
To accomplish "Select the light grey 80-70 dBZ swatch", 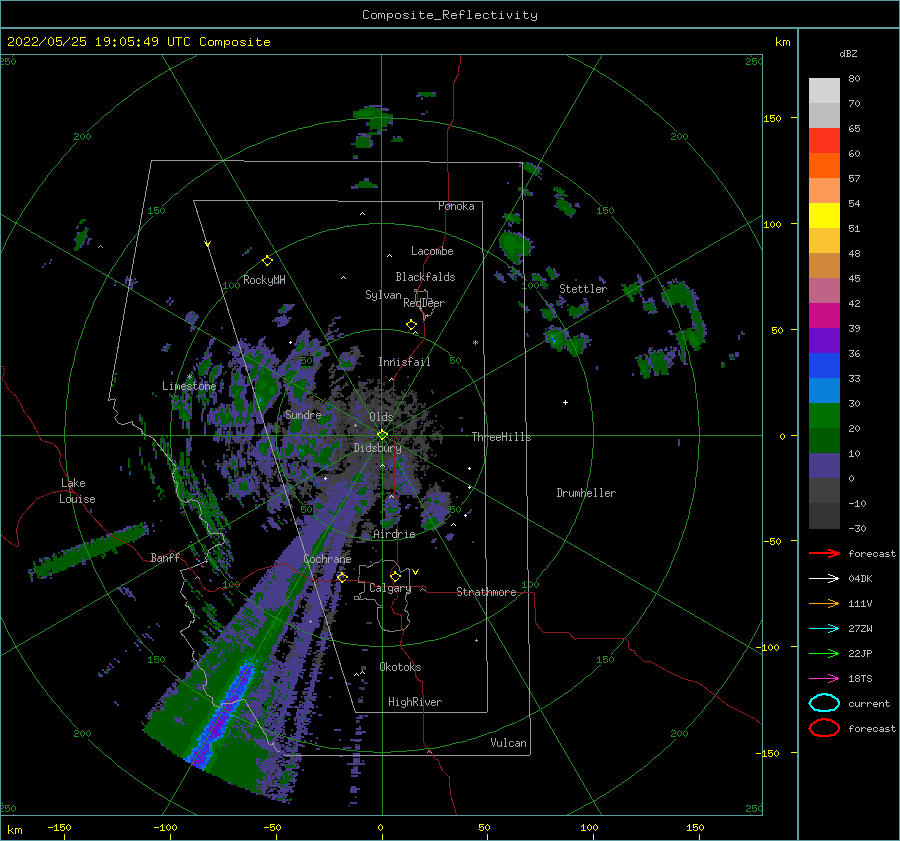I will coord(824,91).
